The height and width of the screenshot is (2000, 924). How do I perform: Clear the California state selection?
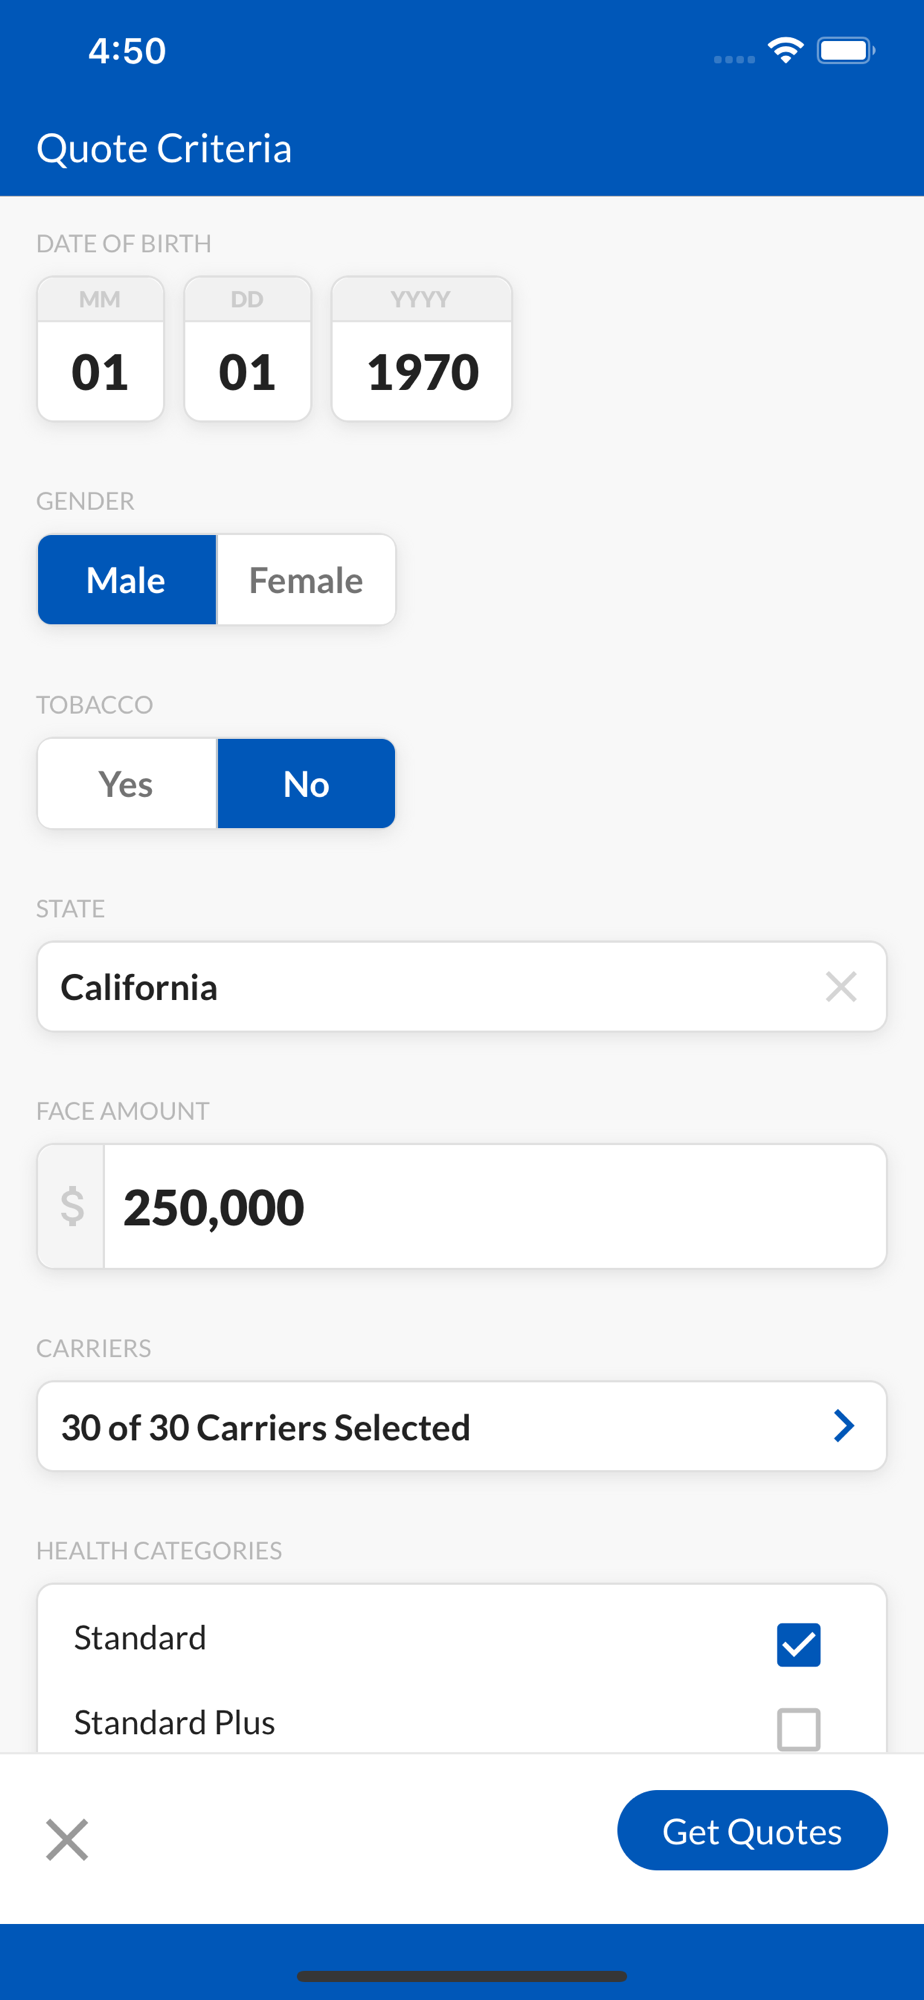click(841, 987)
